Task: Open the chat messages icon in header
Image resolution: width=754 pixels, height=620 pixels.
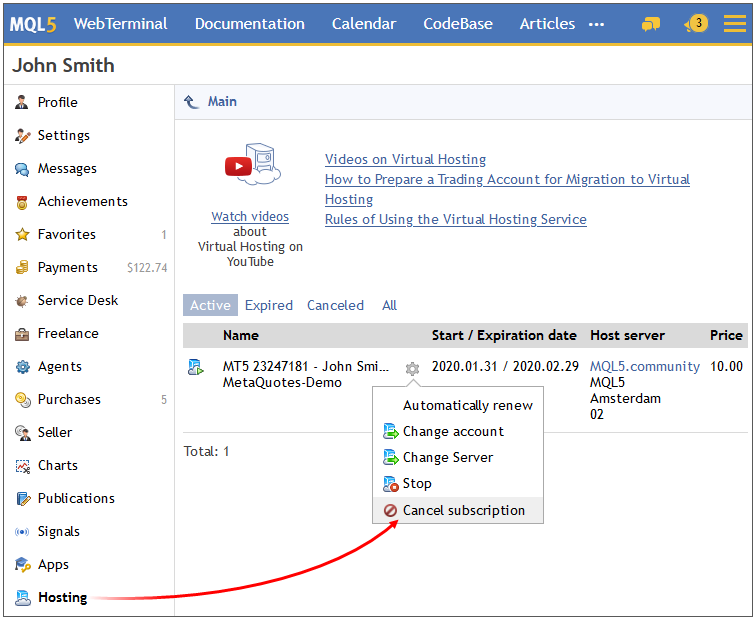Action: [651, 24]
